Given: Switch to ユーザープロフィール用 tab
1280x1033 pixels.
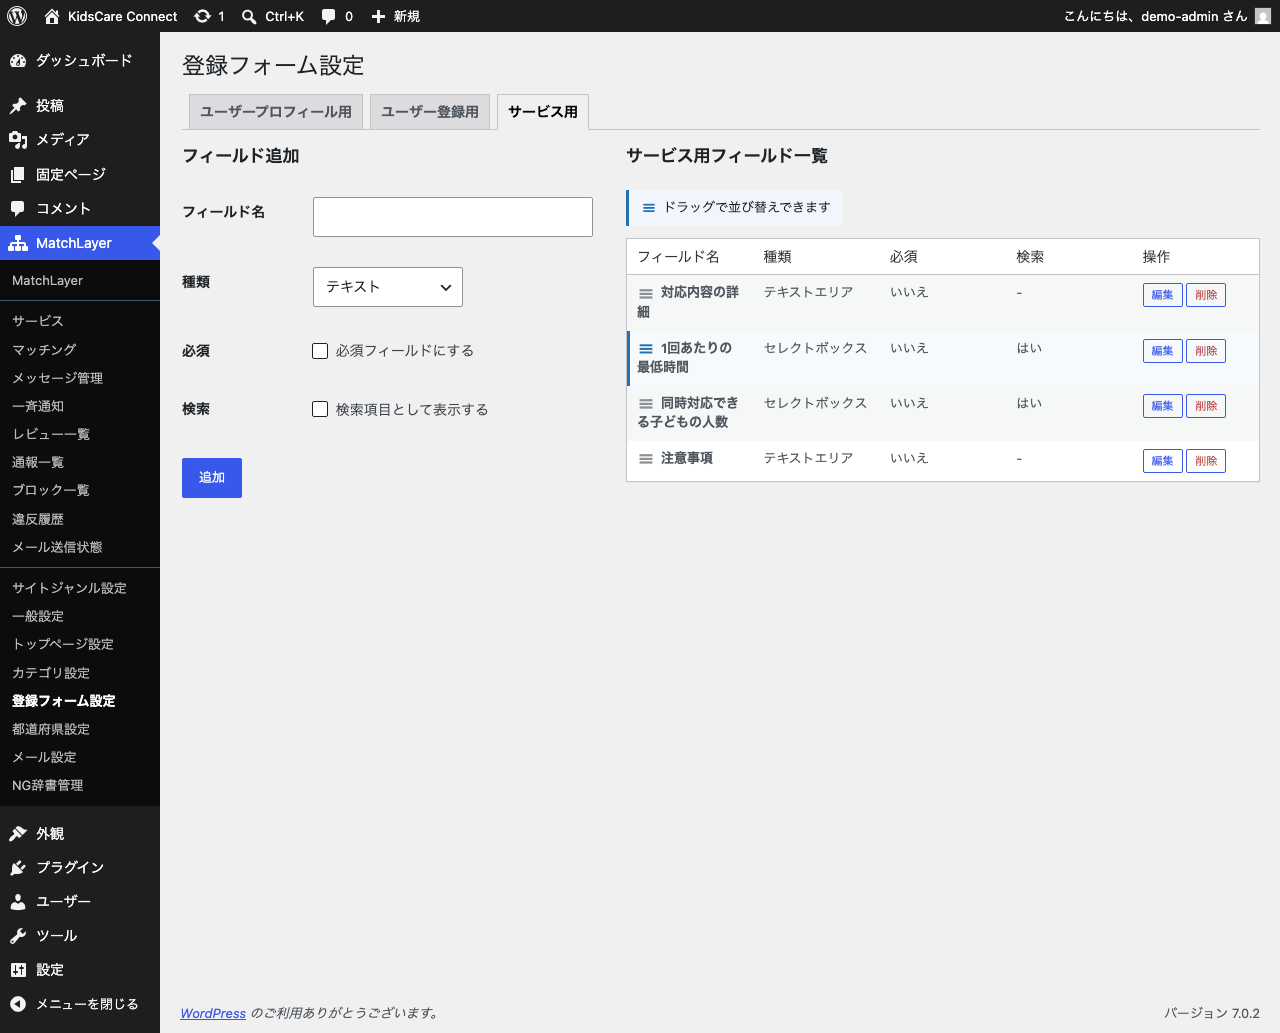Looking at the screenshot, I should (276, 112).
